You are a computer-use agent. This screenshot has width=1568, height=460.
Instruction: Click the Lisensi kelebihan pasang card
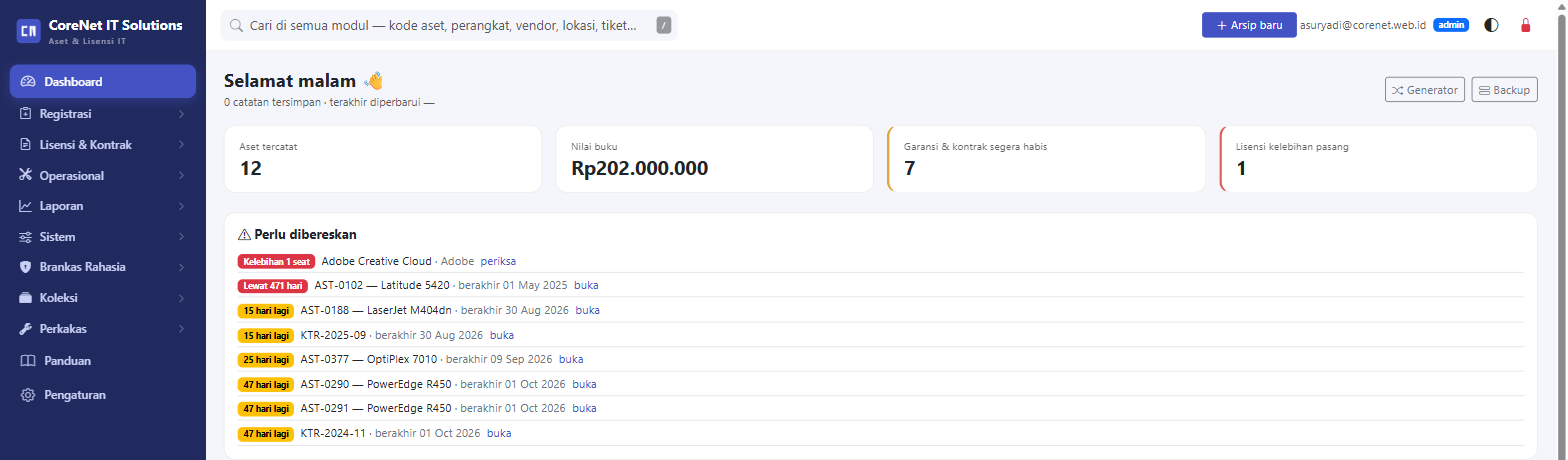(x=1379, y=159)
